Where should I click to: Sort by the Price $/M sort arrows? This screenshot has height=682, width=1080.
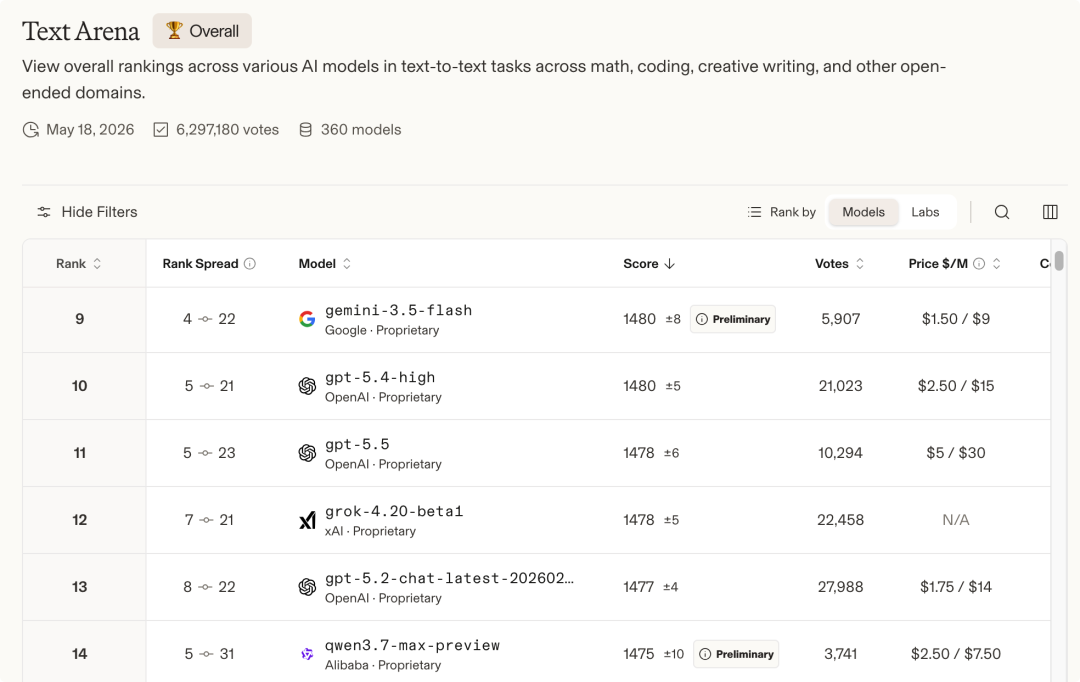pos(996,264)
